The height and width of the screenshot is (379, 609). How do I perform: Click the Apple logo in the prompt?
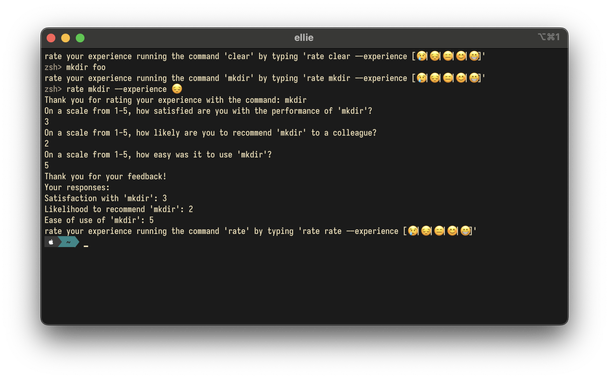pyautogui.click(x=51, y=242)
